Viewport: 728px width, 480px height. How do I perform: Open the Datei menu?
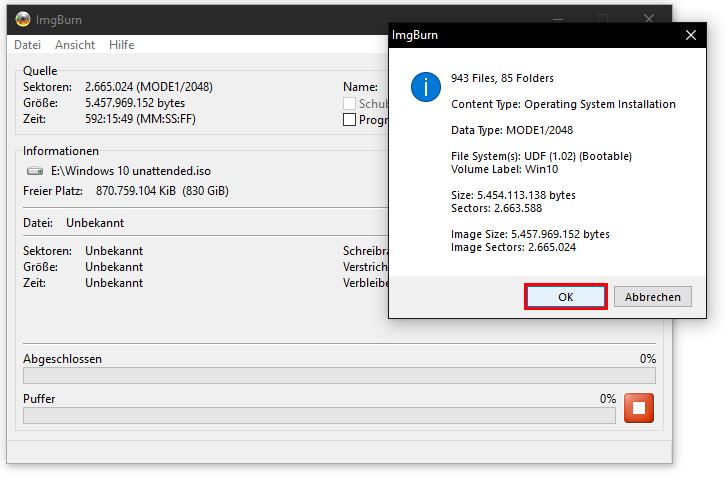click(x=27, y=45)
